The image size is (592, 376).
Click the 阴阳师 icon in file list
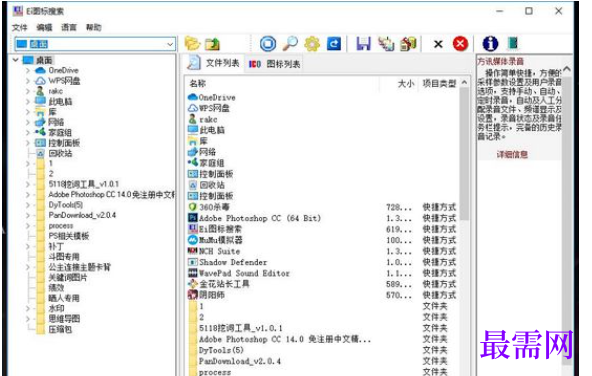(x=193, y=294)
